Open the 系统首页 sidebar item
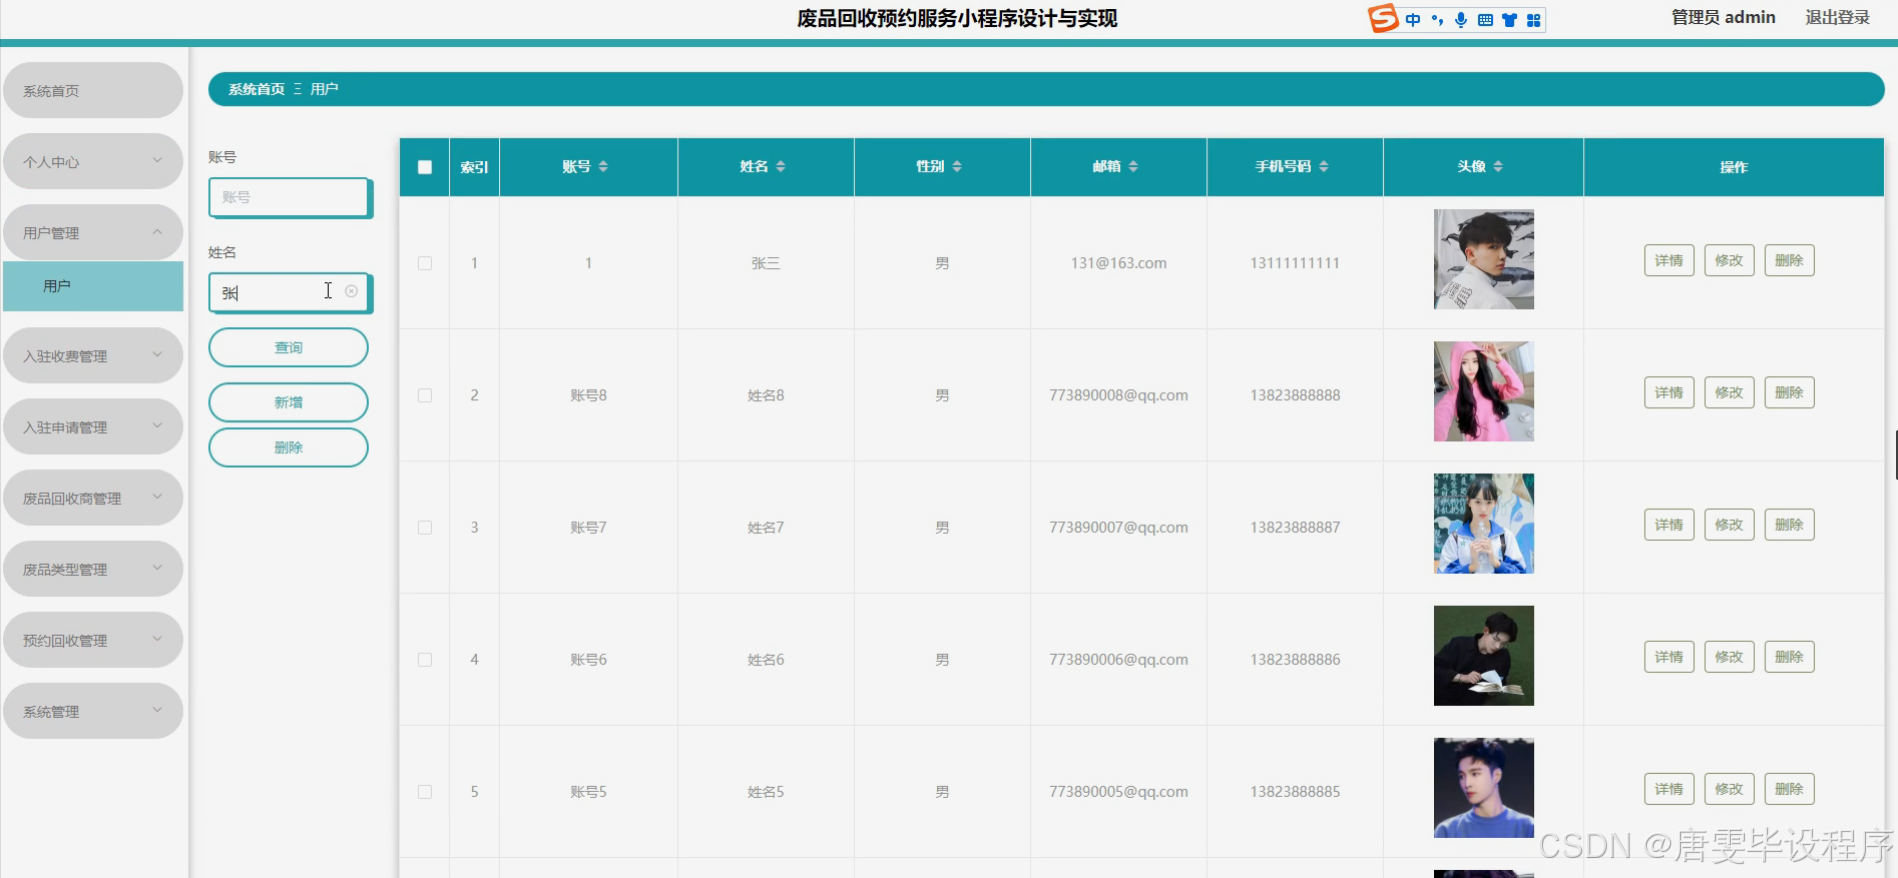This screenshot has height=878, width=1898. coord(93,90)
